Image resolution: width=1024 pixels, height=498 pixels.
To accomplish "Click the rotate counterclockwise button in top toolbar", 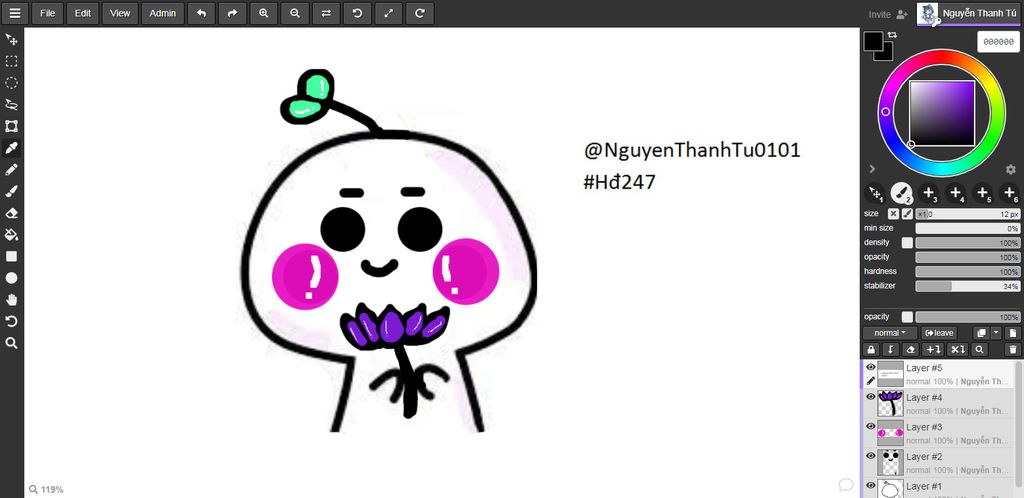I will (357, 13).
